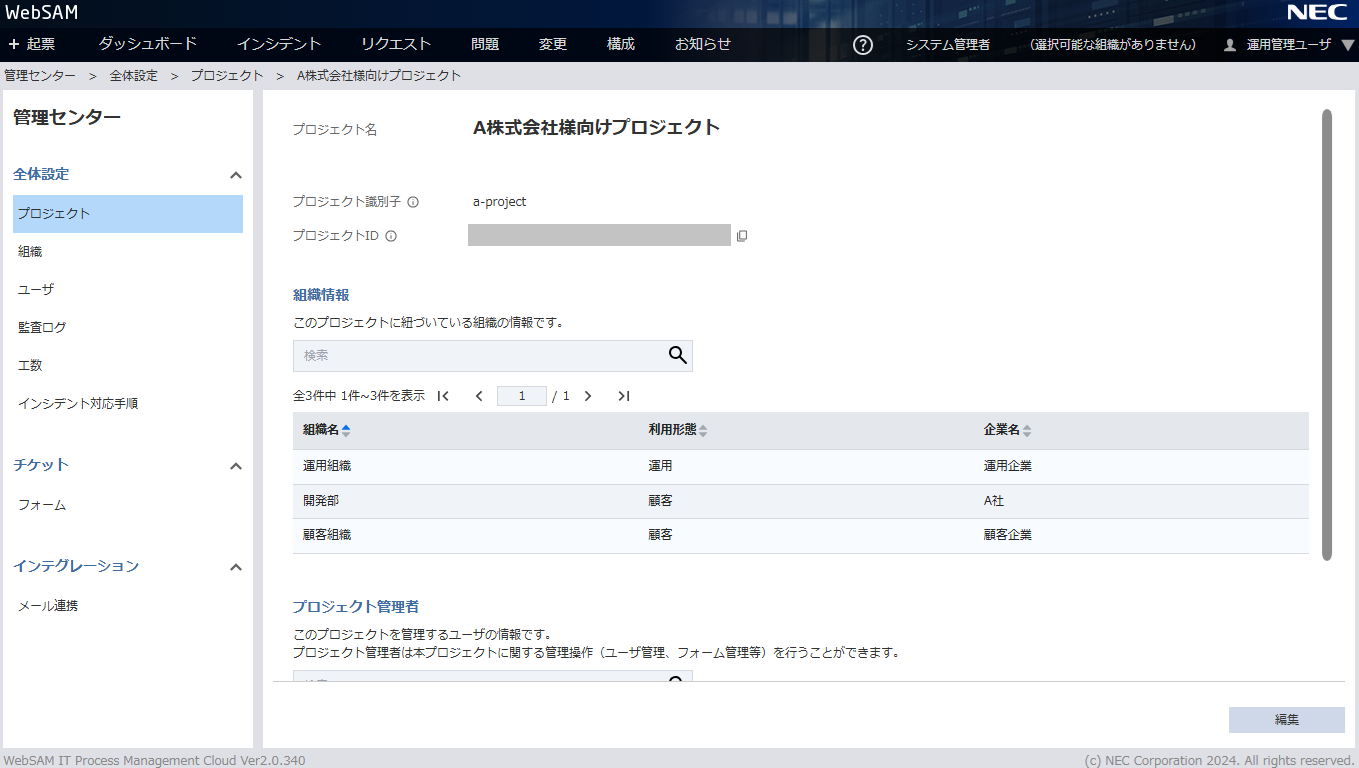Image resolution: width=1359 pixels, height=768 pixels.
Task: Go to the previous page arrow
Action: point(479,396)
